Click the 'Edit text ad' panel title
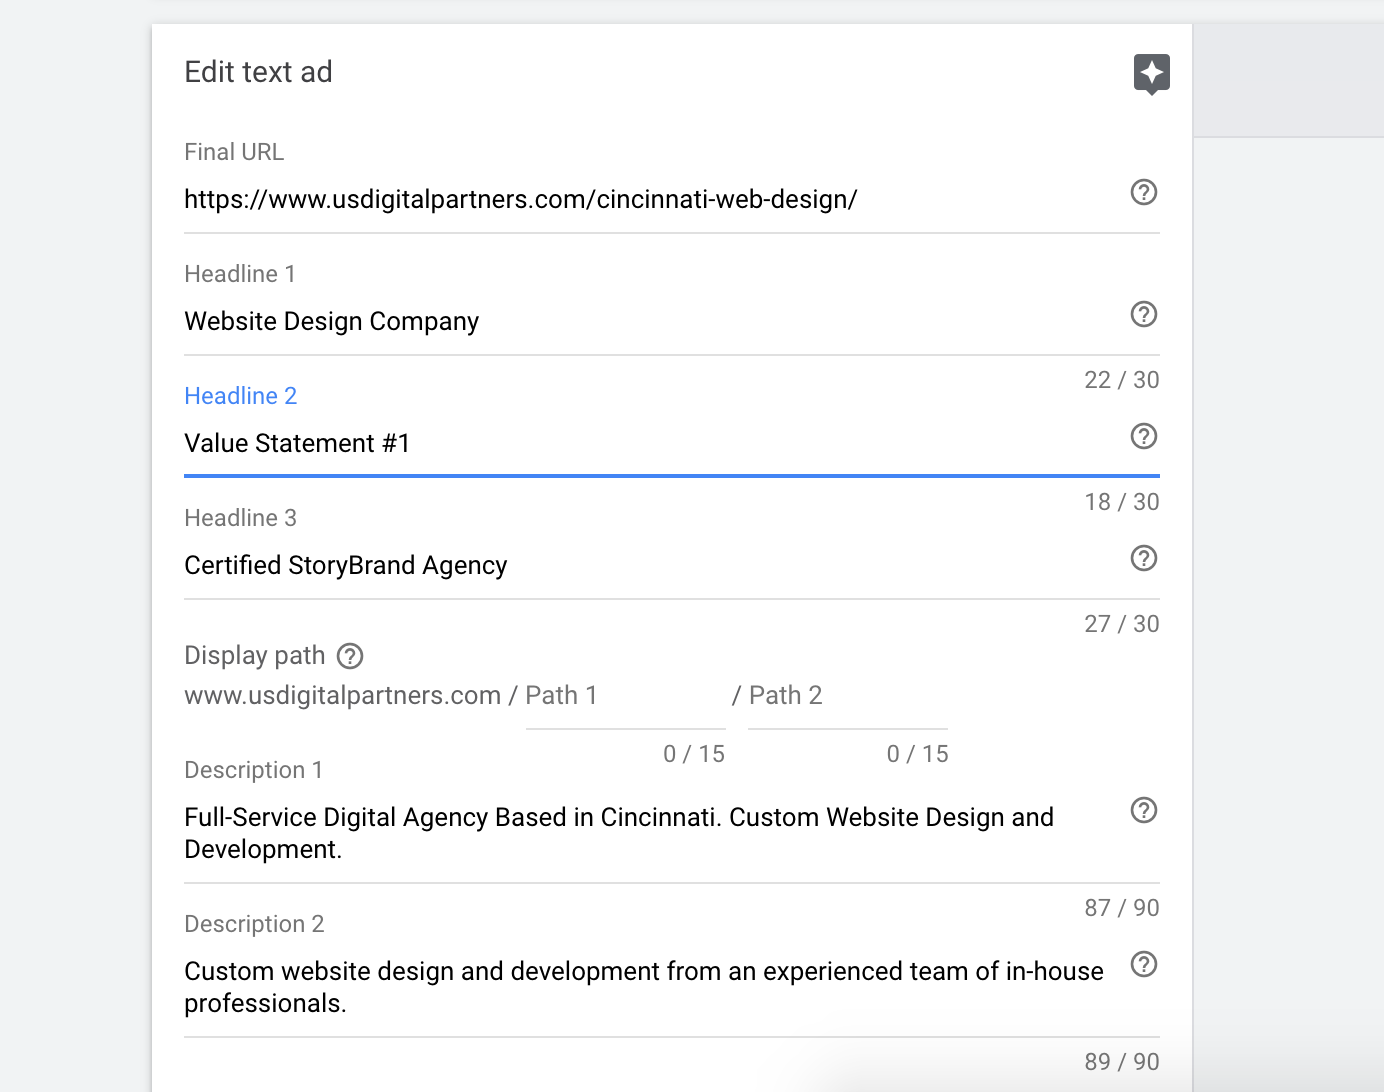The height and width of the screenshot is (1092, 1384). click(259, 73)
